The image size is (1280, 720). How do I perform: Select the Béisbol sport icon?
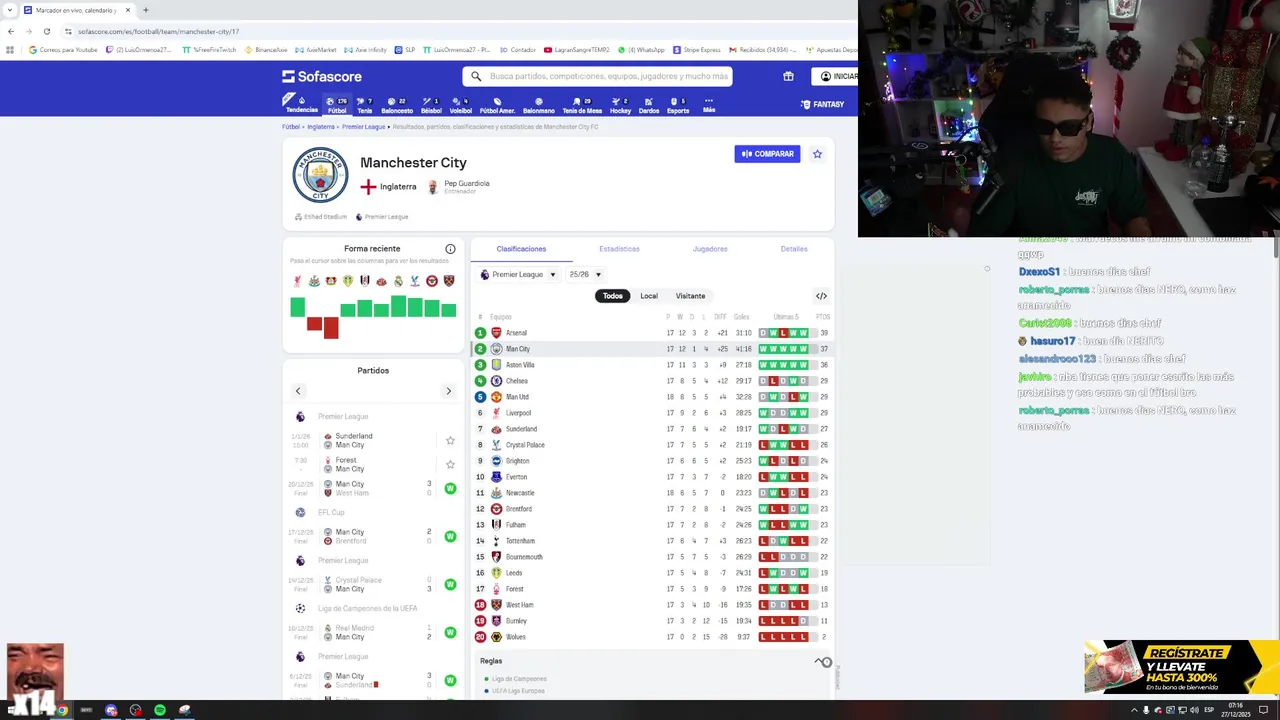[431, 105]
